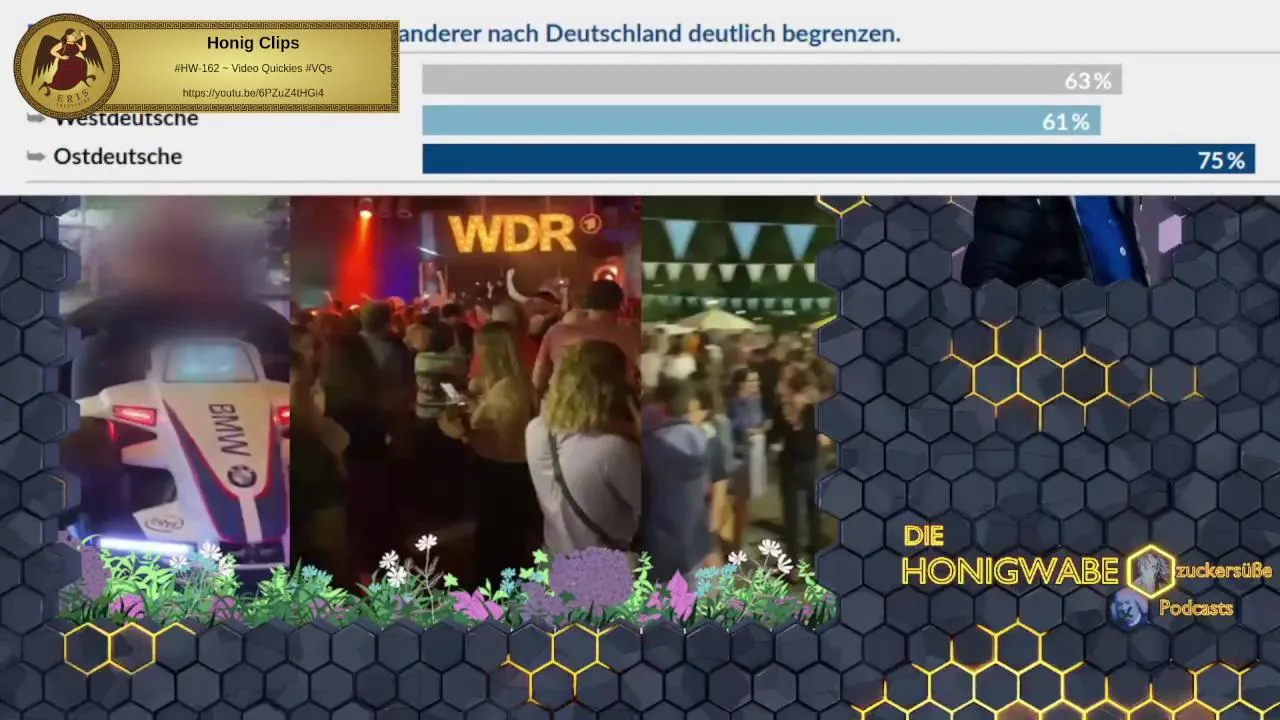
Task: Click the lower blue podcast avatar
Action: coord(1130,608)
